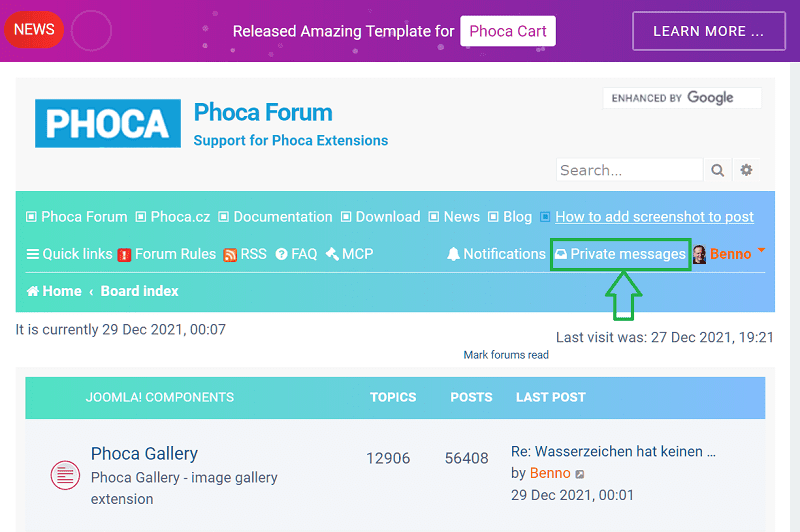Click the Forum Rules red icon

(125, 255)
